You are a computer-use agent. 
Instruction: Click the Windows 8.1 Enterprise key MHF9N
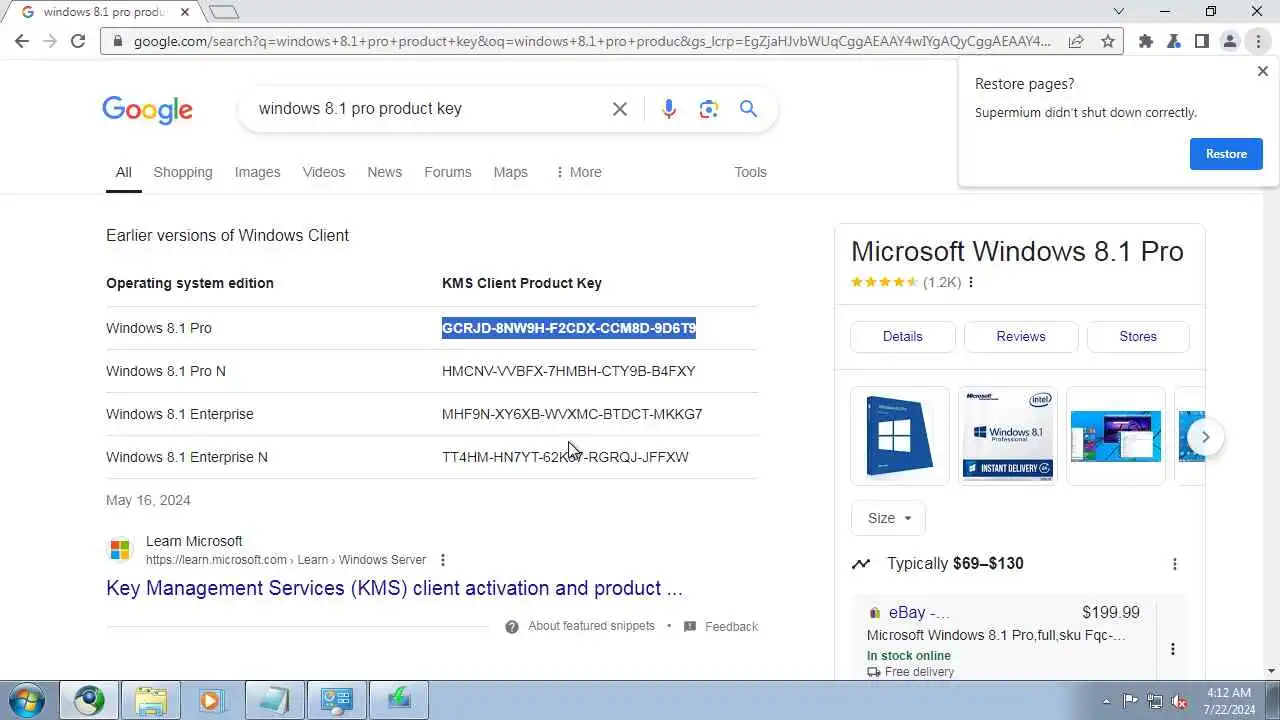point(572,414)
